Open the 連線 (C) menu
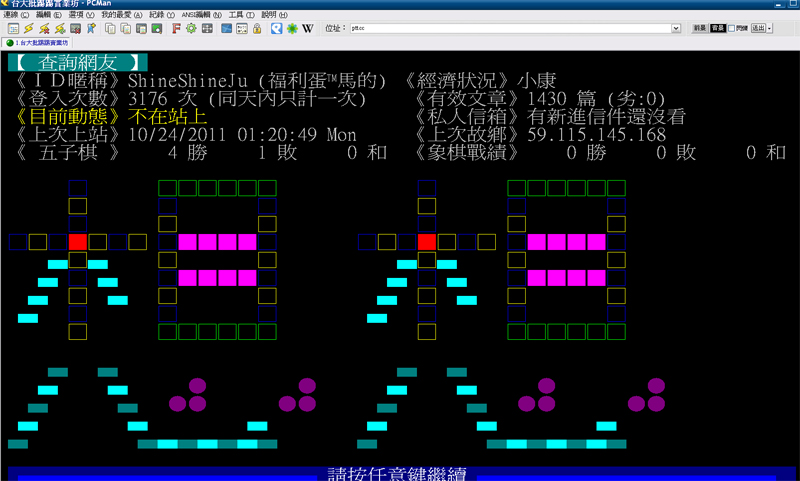This screenshot has height=481, width=800. [x=16, y=15]
